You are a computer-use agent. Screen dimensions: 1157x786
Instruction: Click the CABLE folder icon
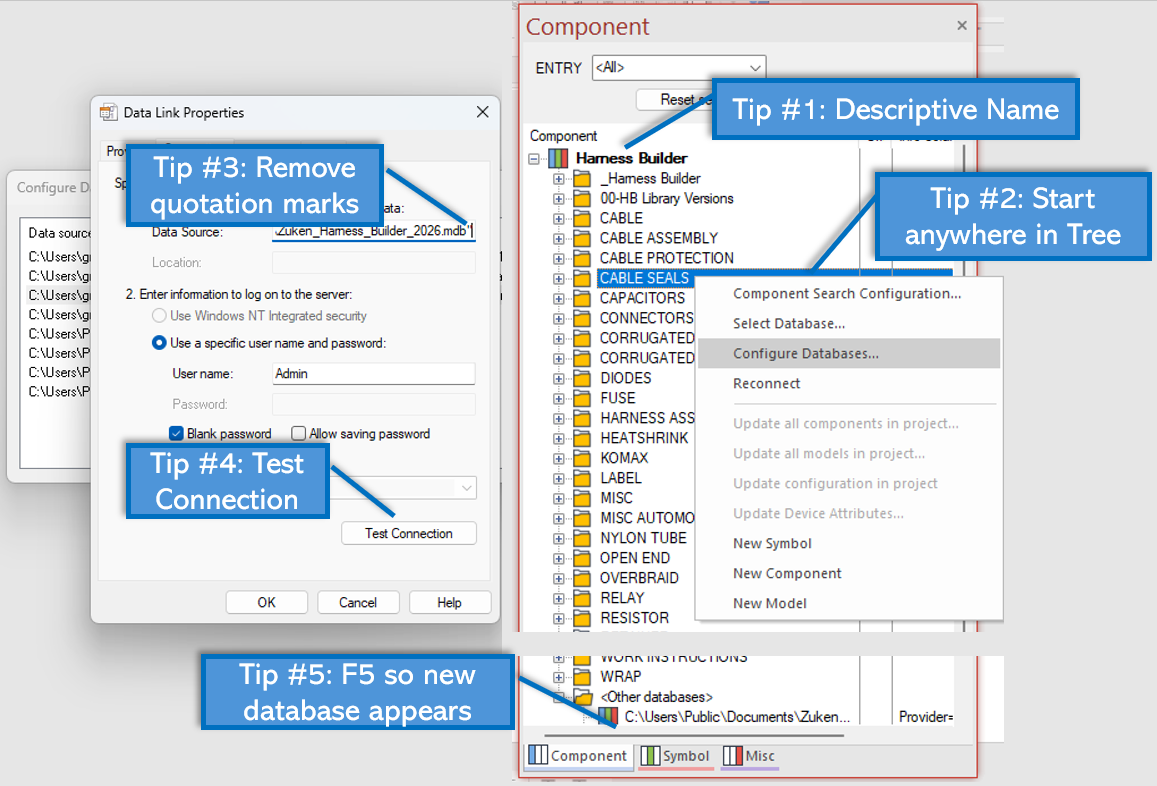click(582, 218)
